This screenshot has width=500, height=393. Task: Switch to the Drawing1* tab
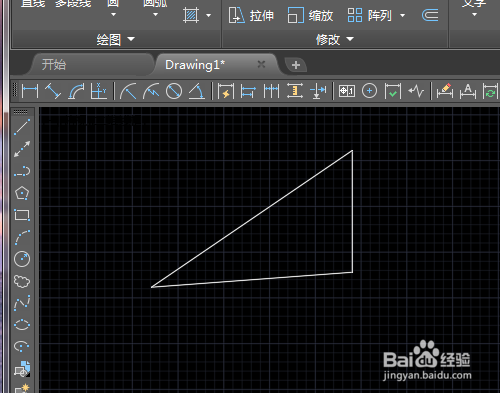click(x=195, y=64)
